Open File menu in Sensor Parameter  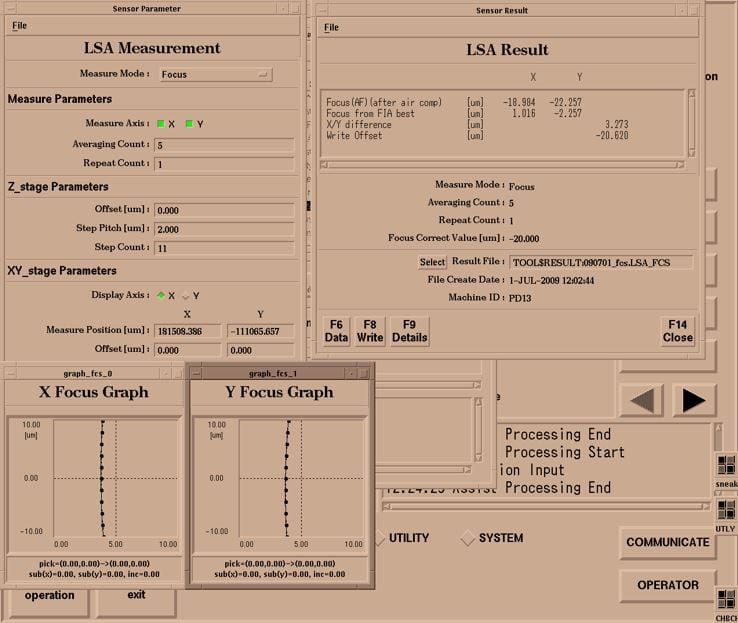[19, 26]
